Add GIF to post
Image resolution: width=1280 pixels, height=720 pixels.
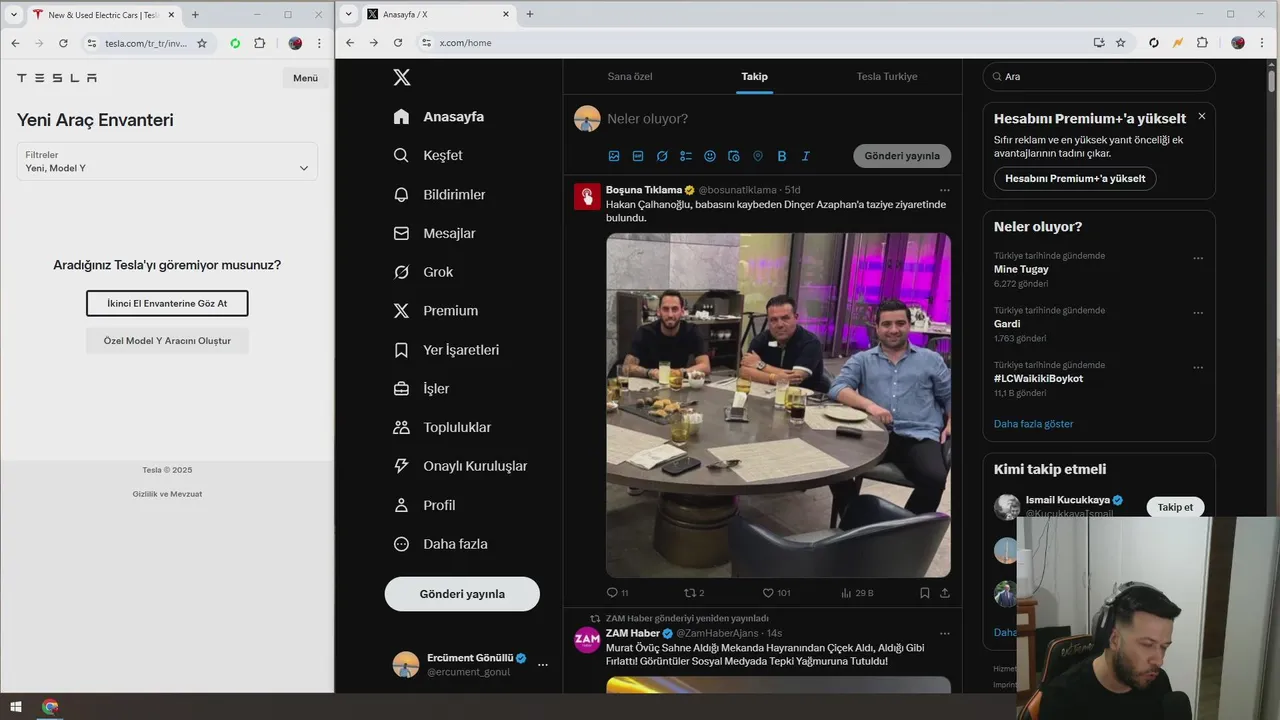click(x=638, y=156)
